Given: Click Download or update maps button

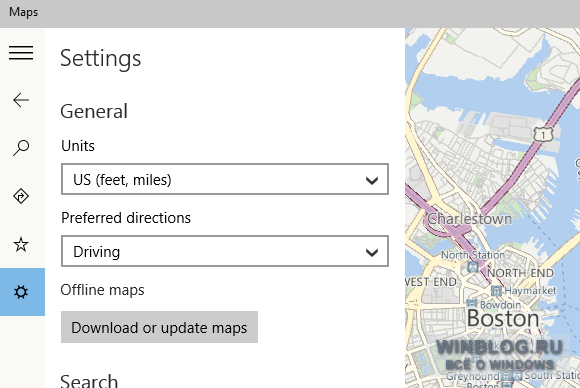Looking at the screenshot, I should tap(159, 327).
